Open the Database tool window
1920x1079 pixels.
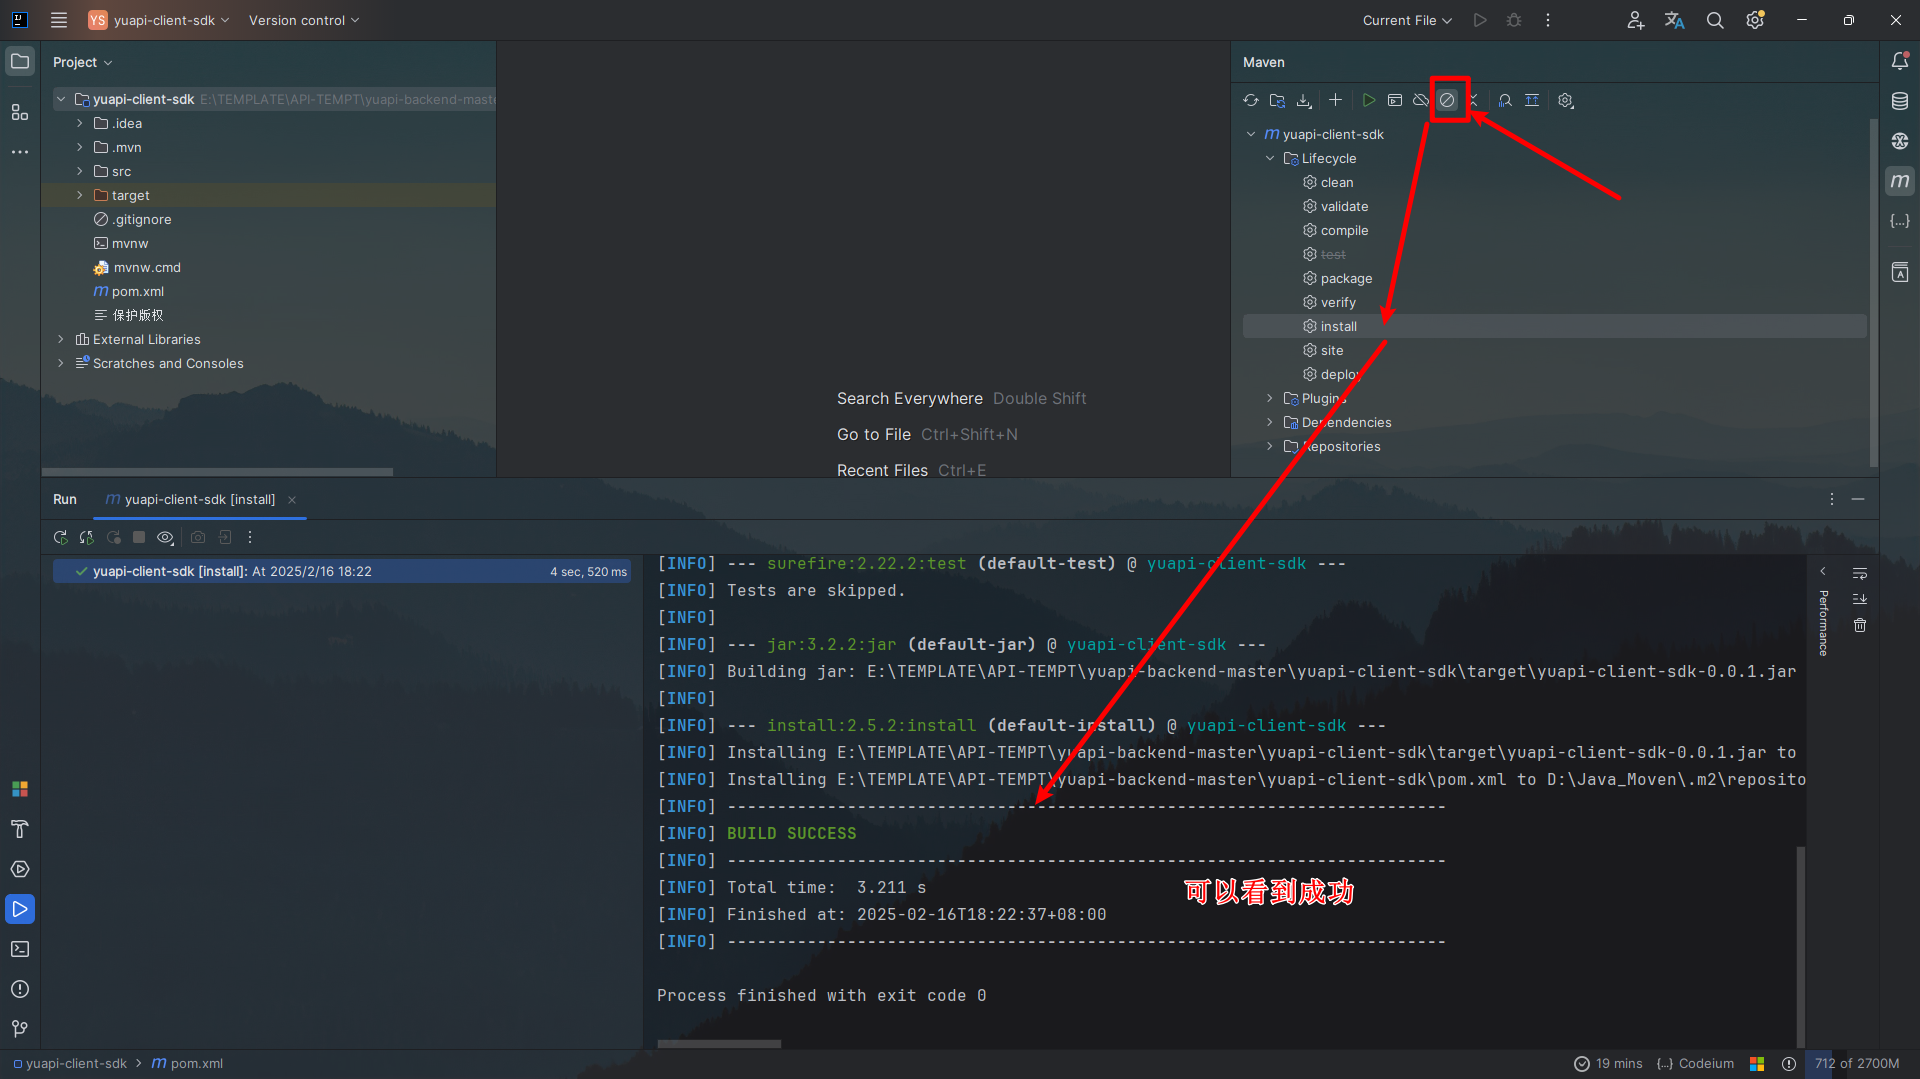coord(1900,101)
